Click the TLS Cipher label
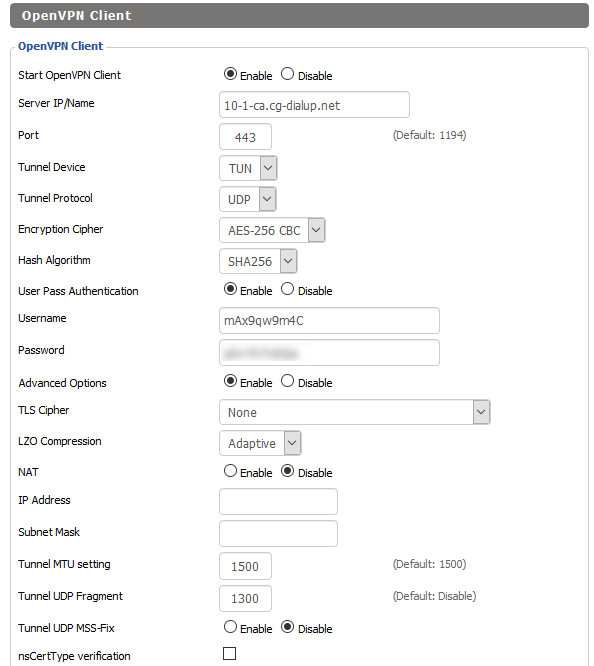 (x=44, y=410)
